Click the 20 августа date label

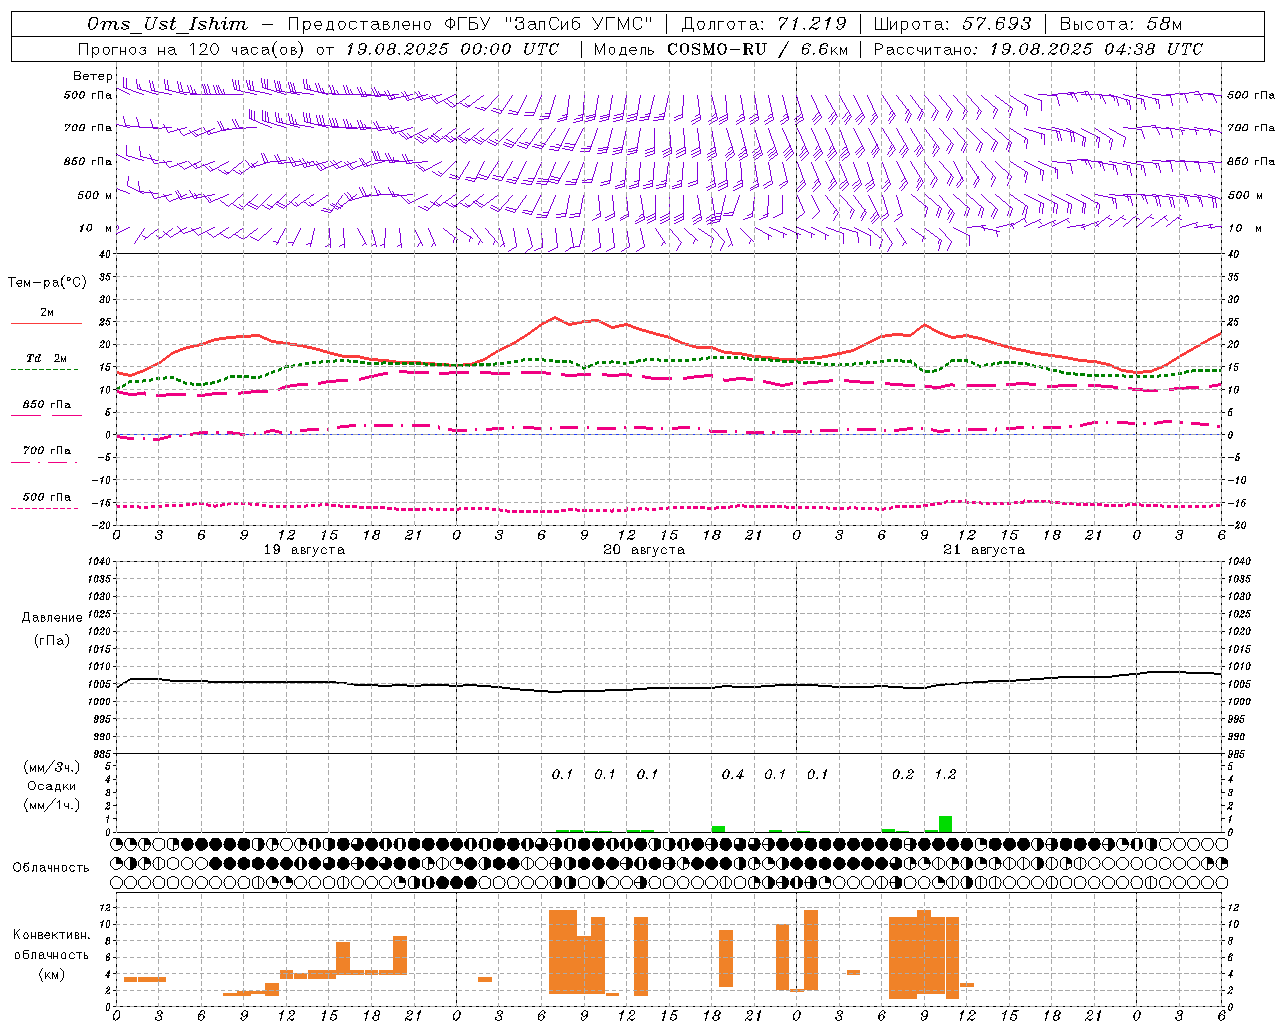point(644,550)
